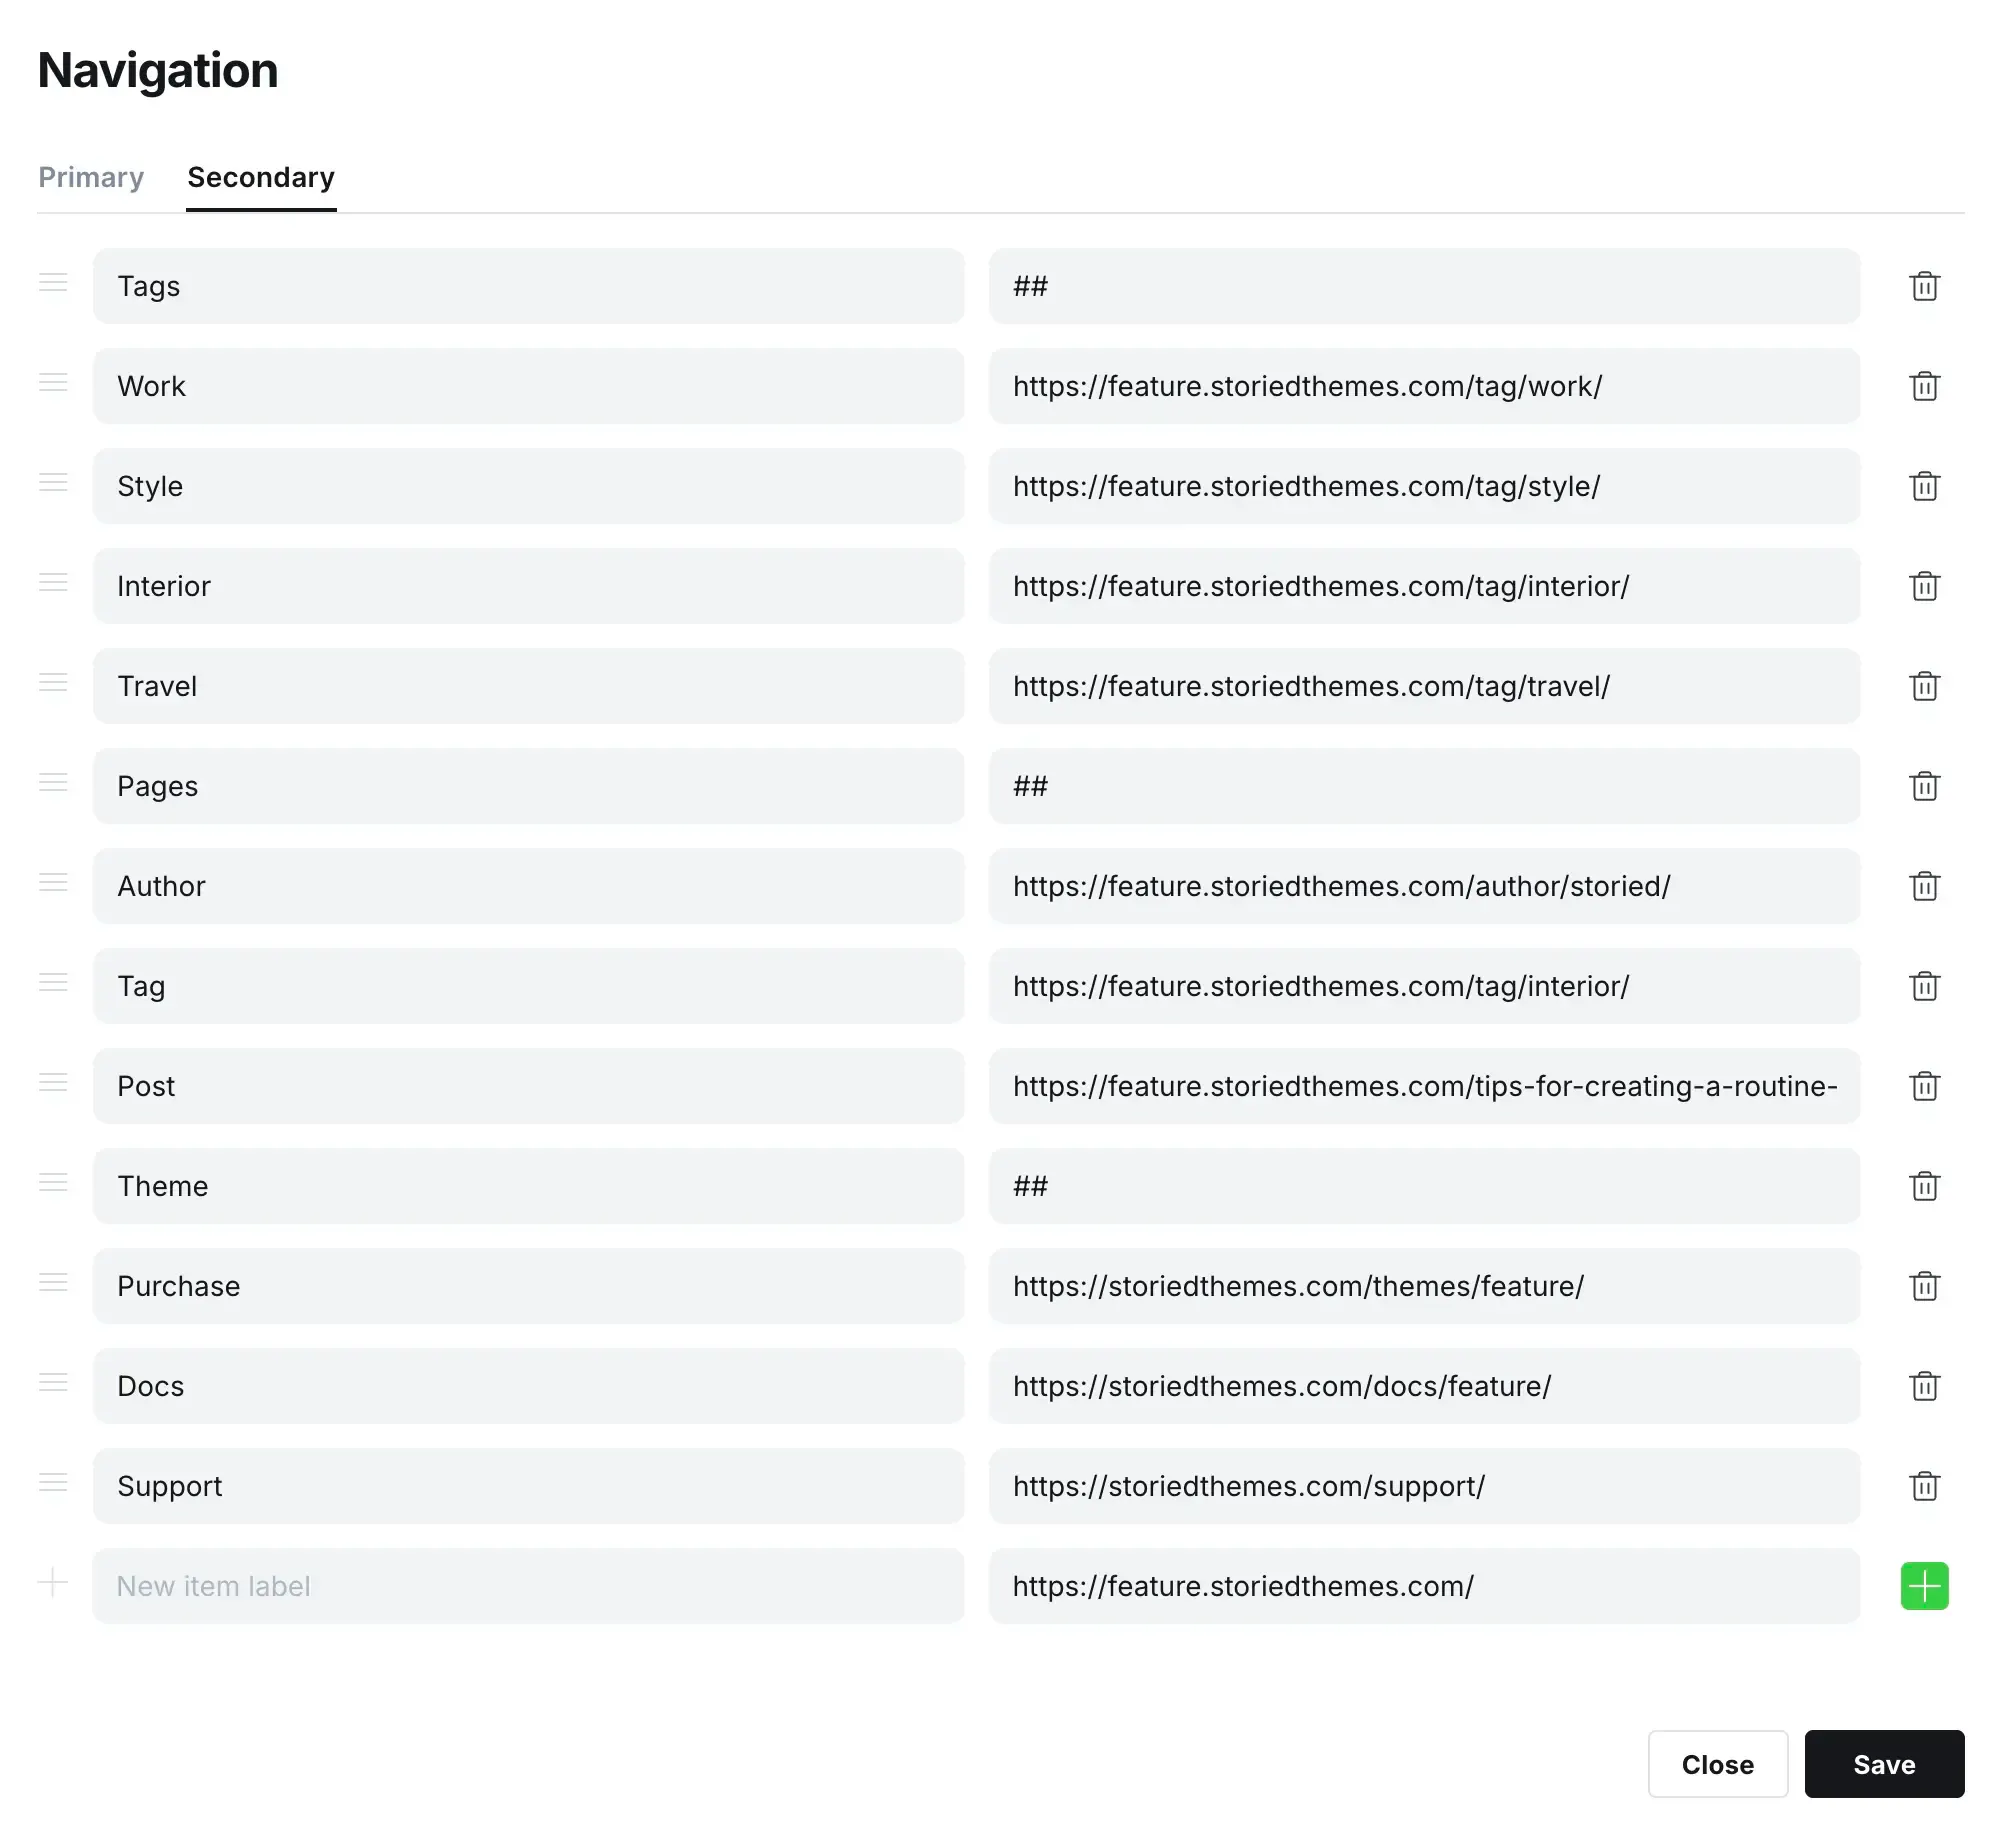
Task: Edit the Tag row URL field
Action: 1424,986
